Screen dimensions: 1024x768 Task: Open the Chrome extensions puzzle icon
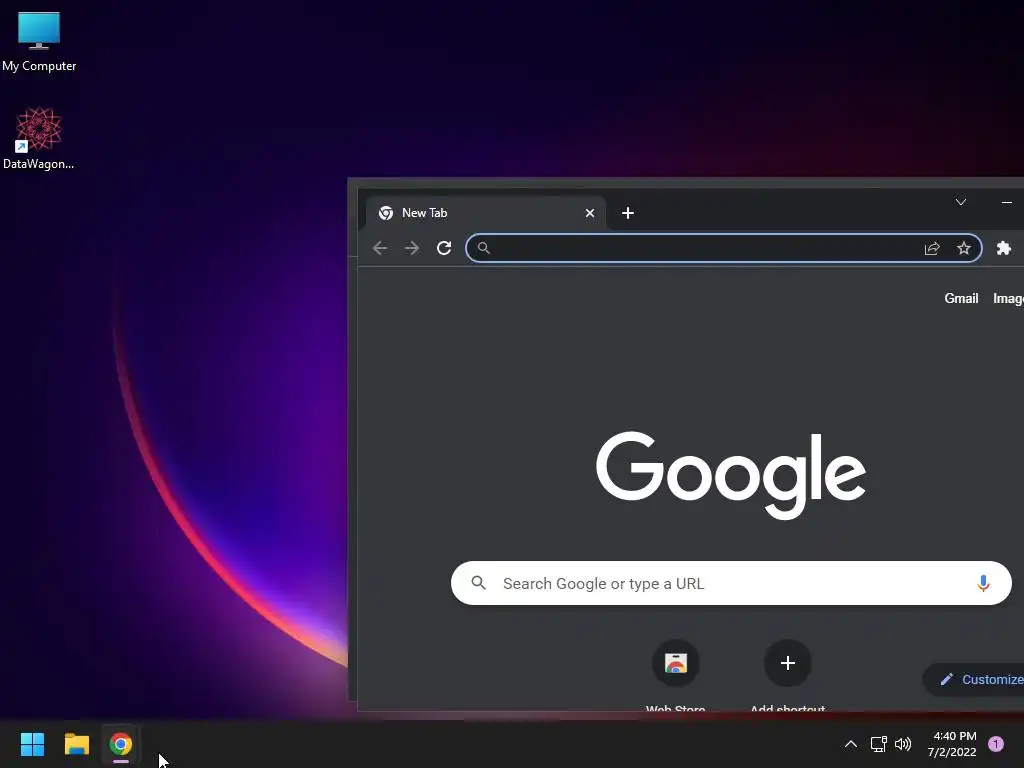tap(1004, 248)
